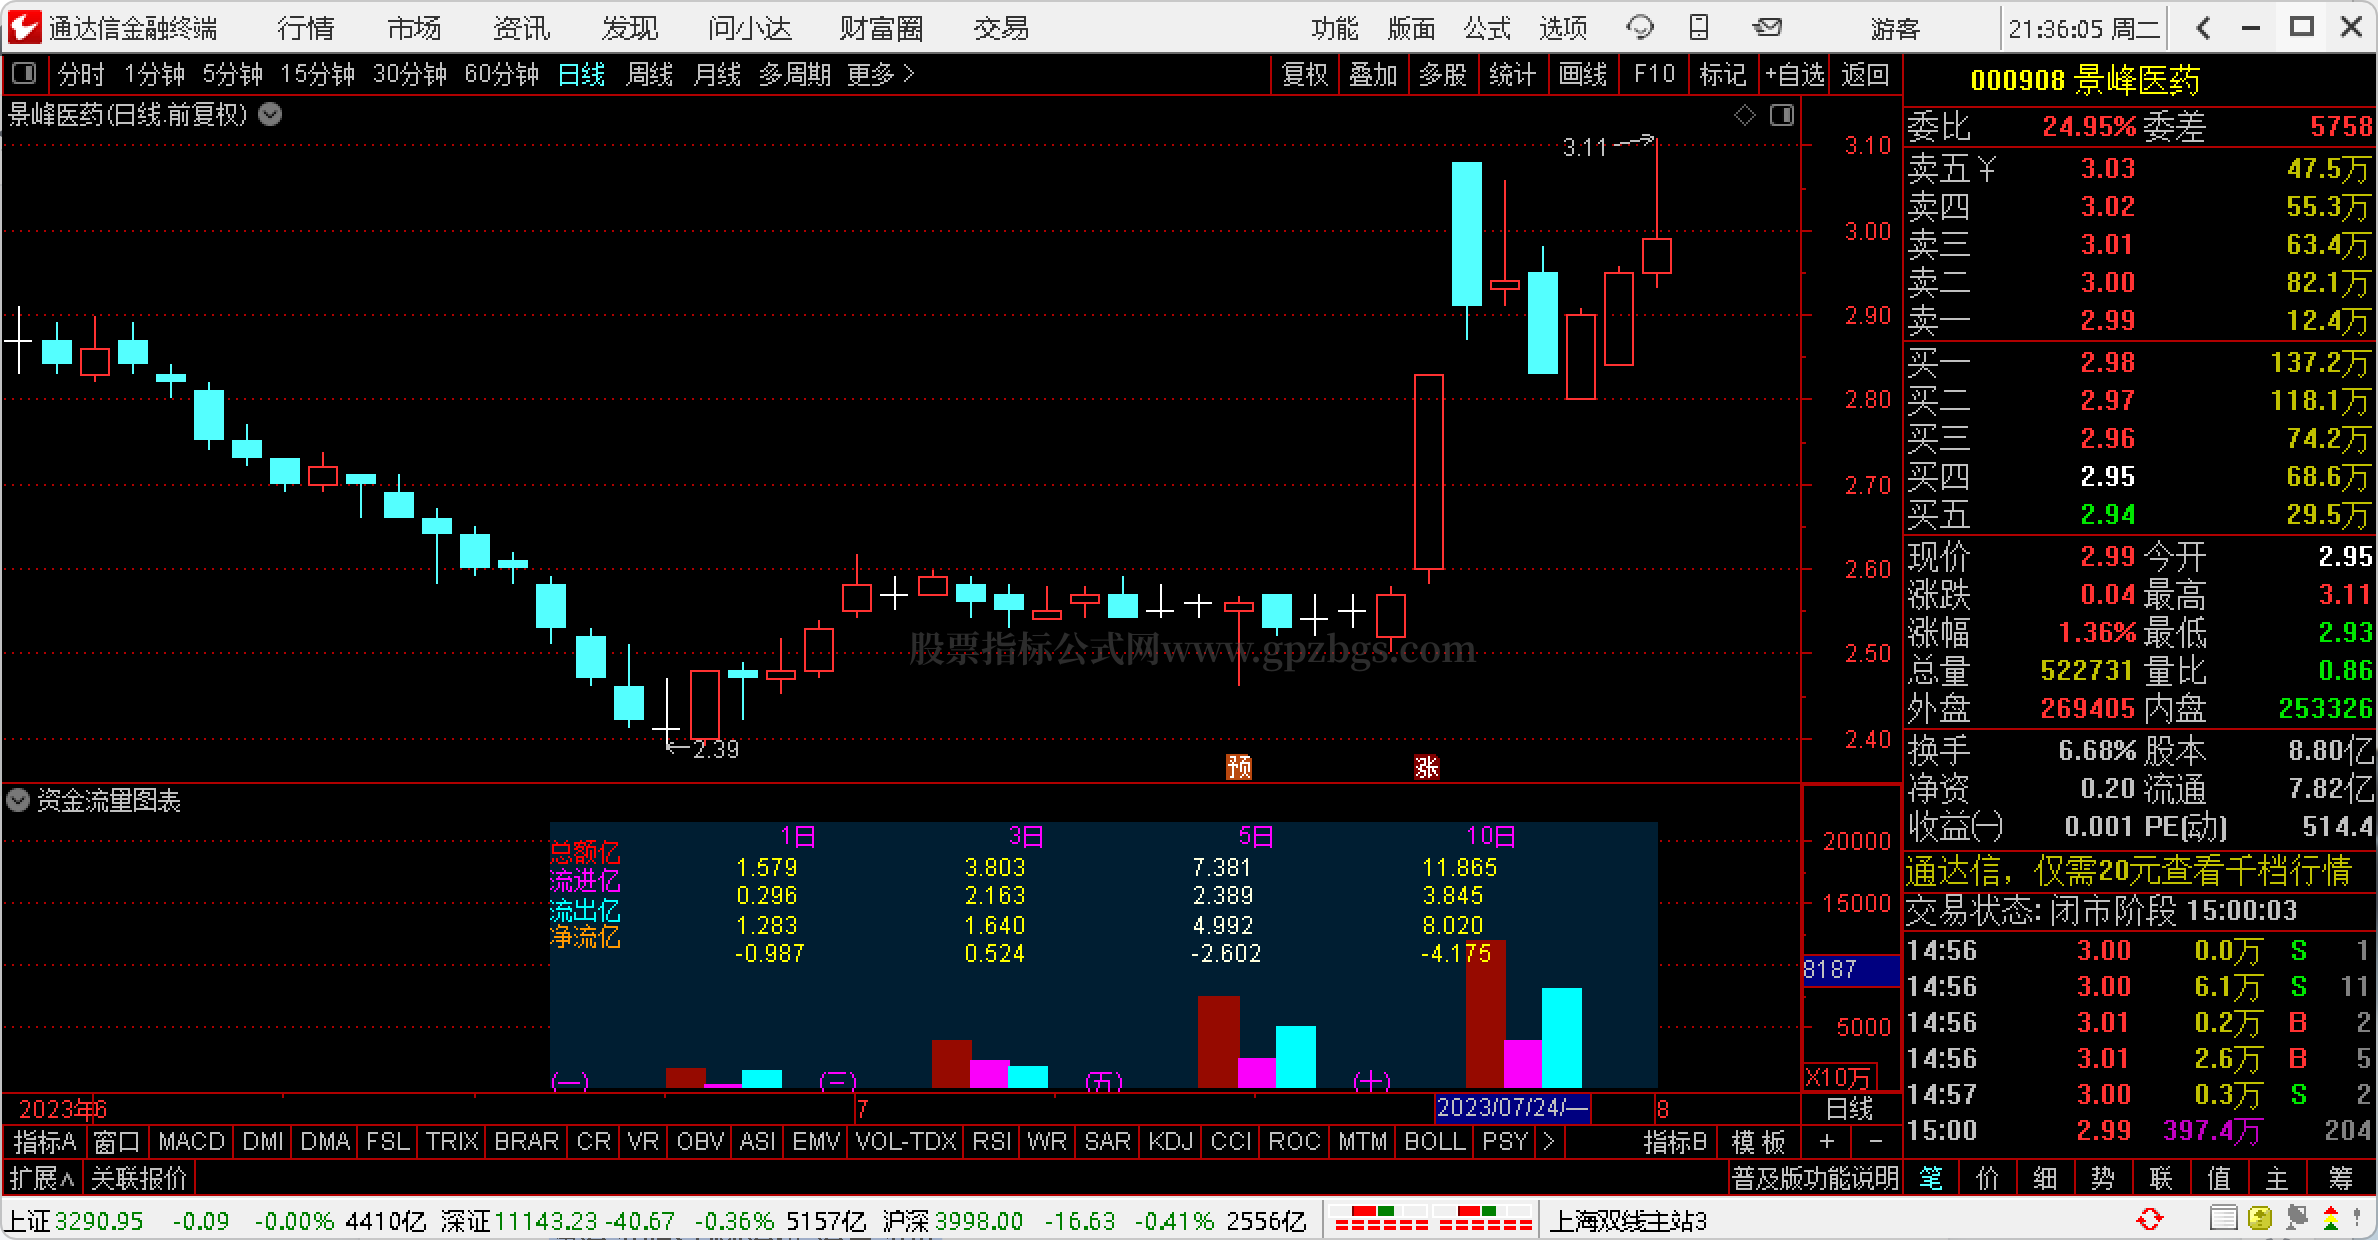Click the 叠加 overlay button
This screenshot has height=1240, width=2378.
point(1373,74)
